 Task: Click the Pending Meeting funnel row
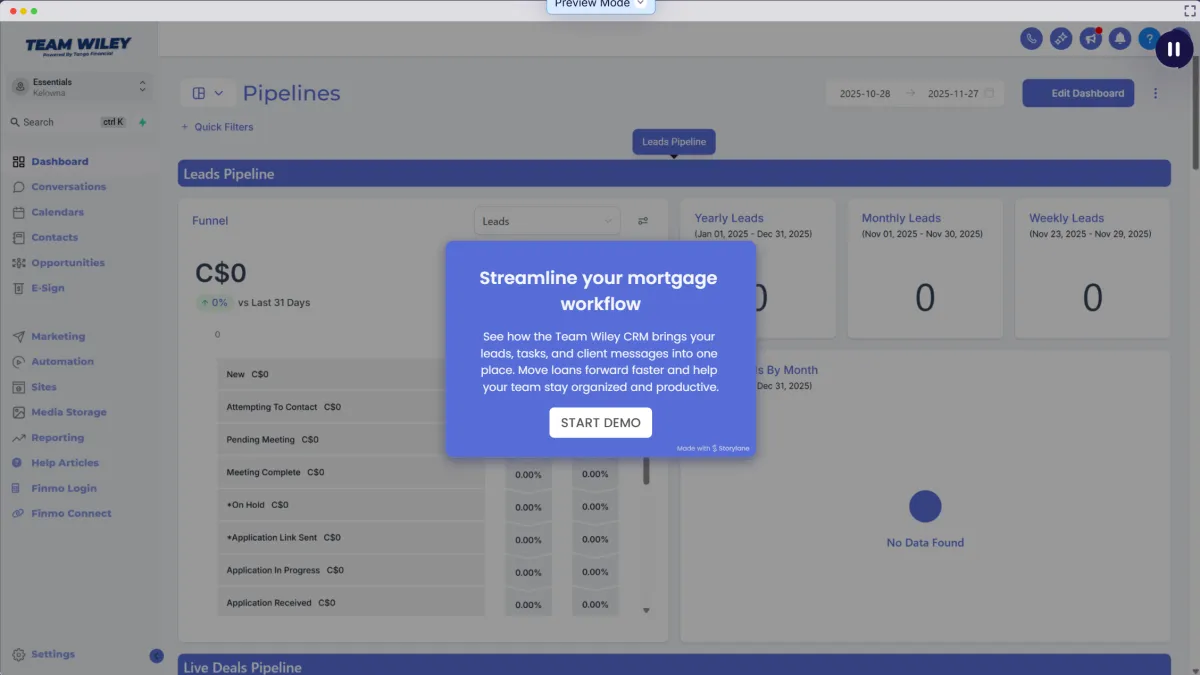351,439
